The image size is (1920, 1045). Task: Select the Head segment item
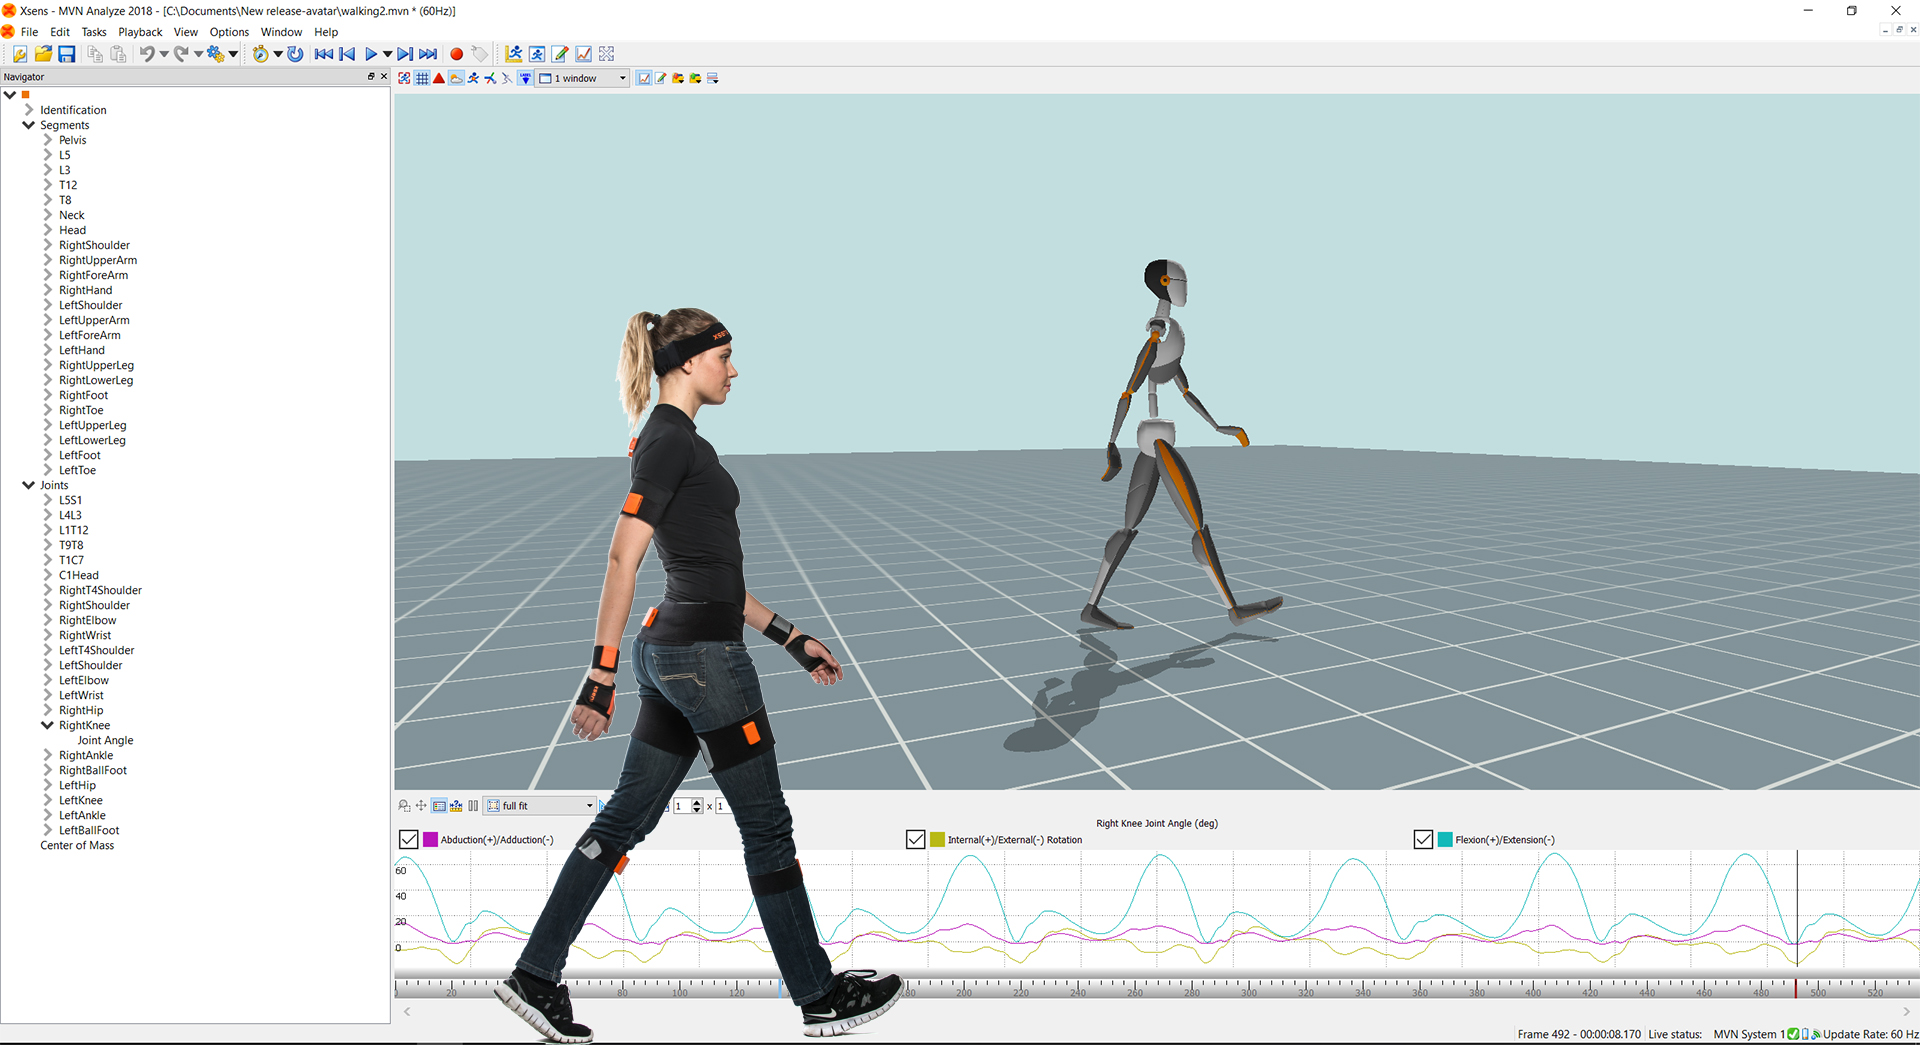point(72,230)
